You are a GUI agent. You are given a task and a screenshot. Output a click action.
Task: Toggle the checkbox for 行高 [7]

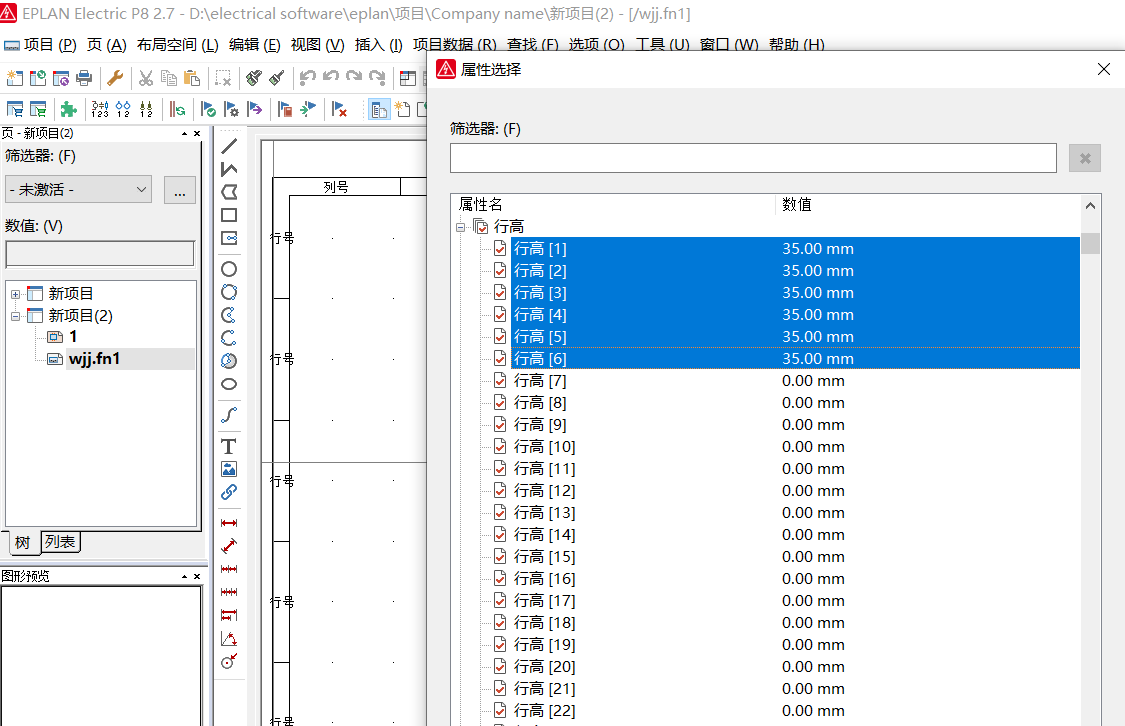click(x=500, y=381)
